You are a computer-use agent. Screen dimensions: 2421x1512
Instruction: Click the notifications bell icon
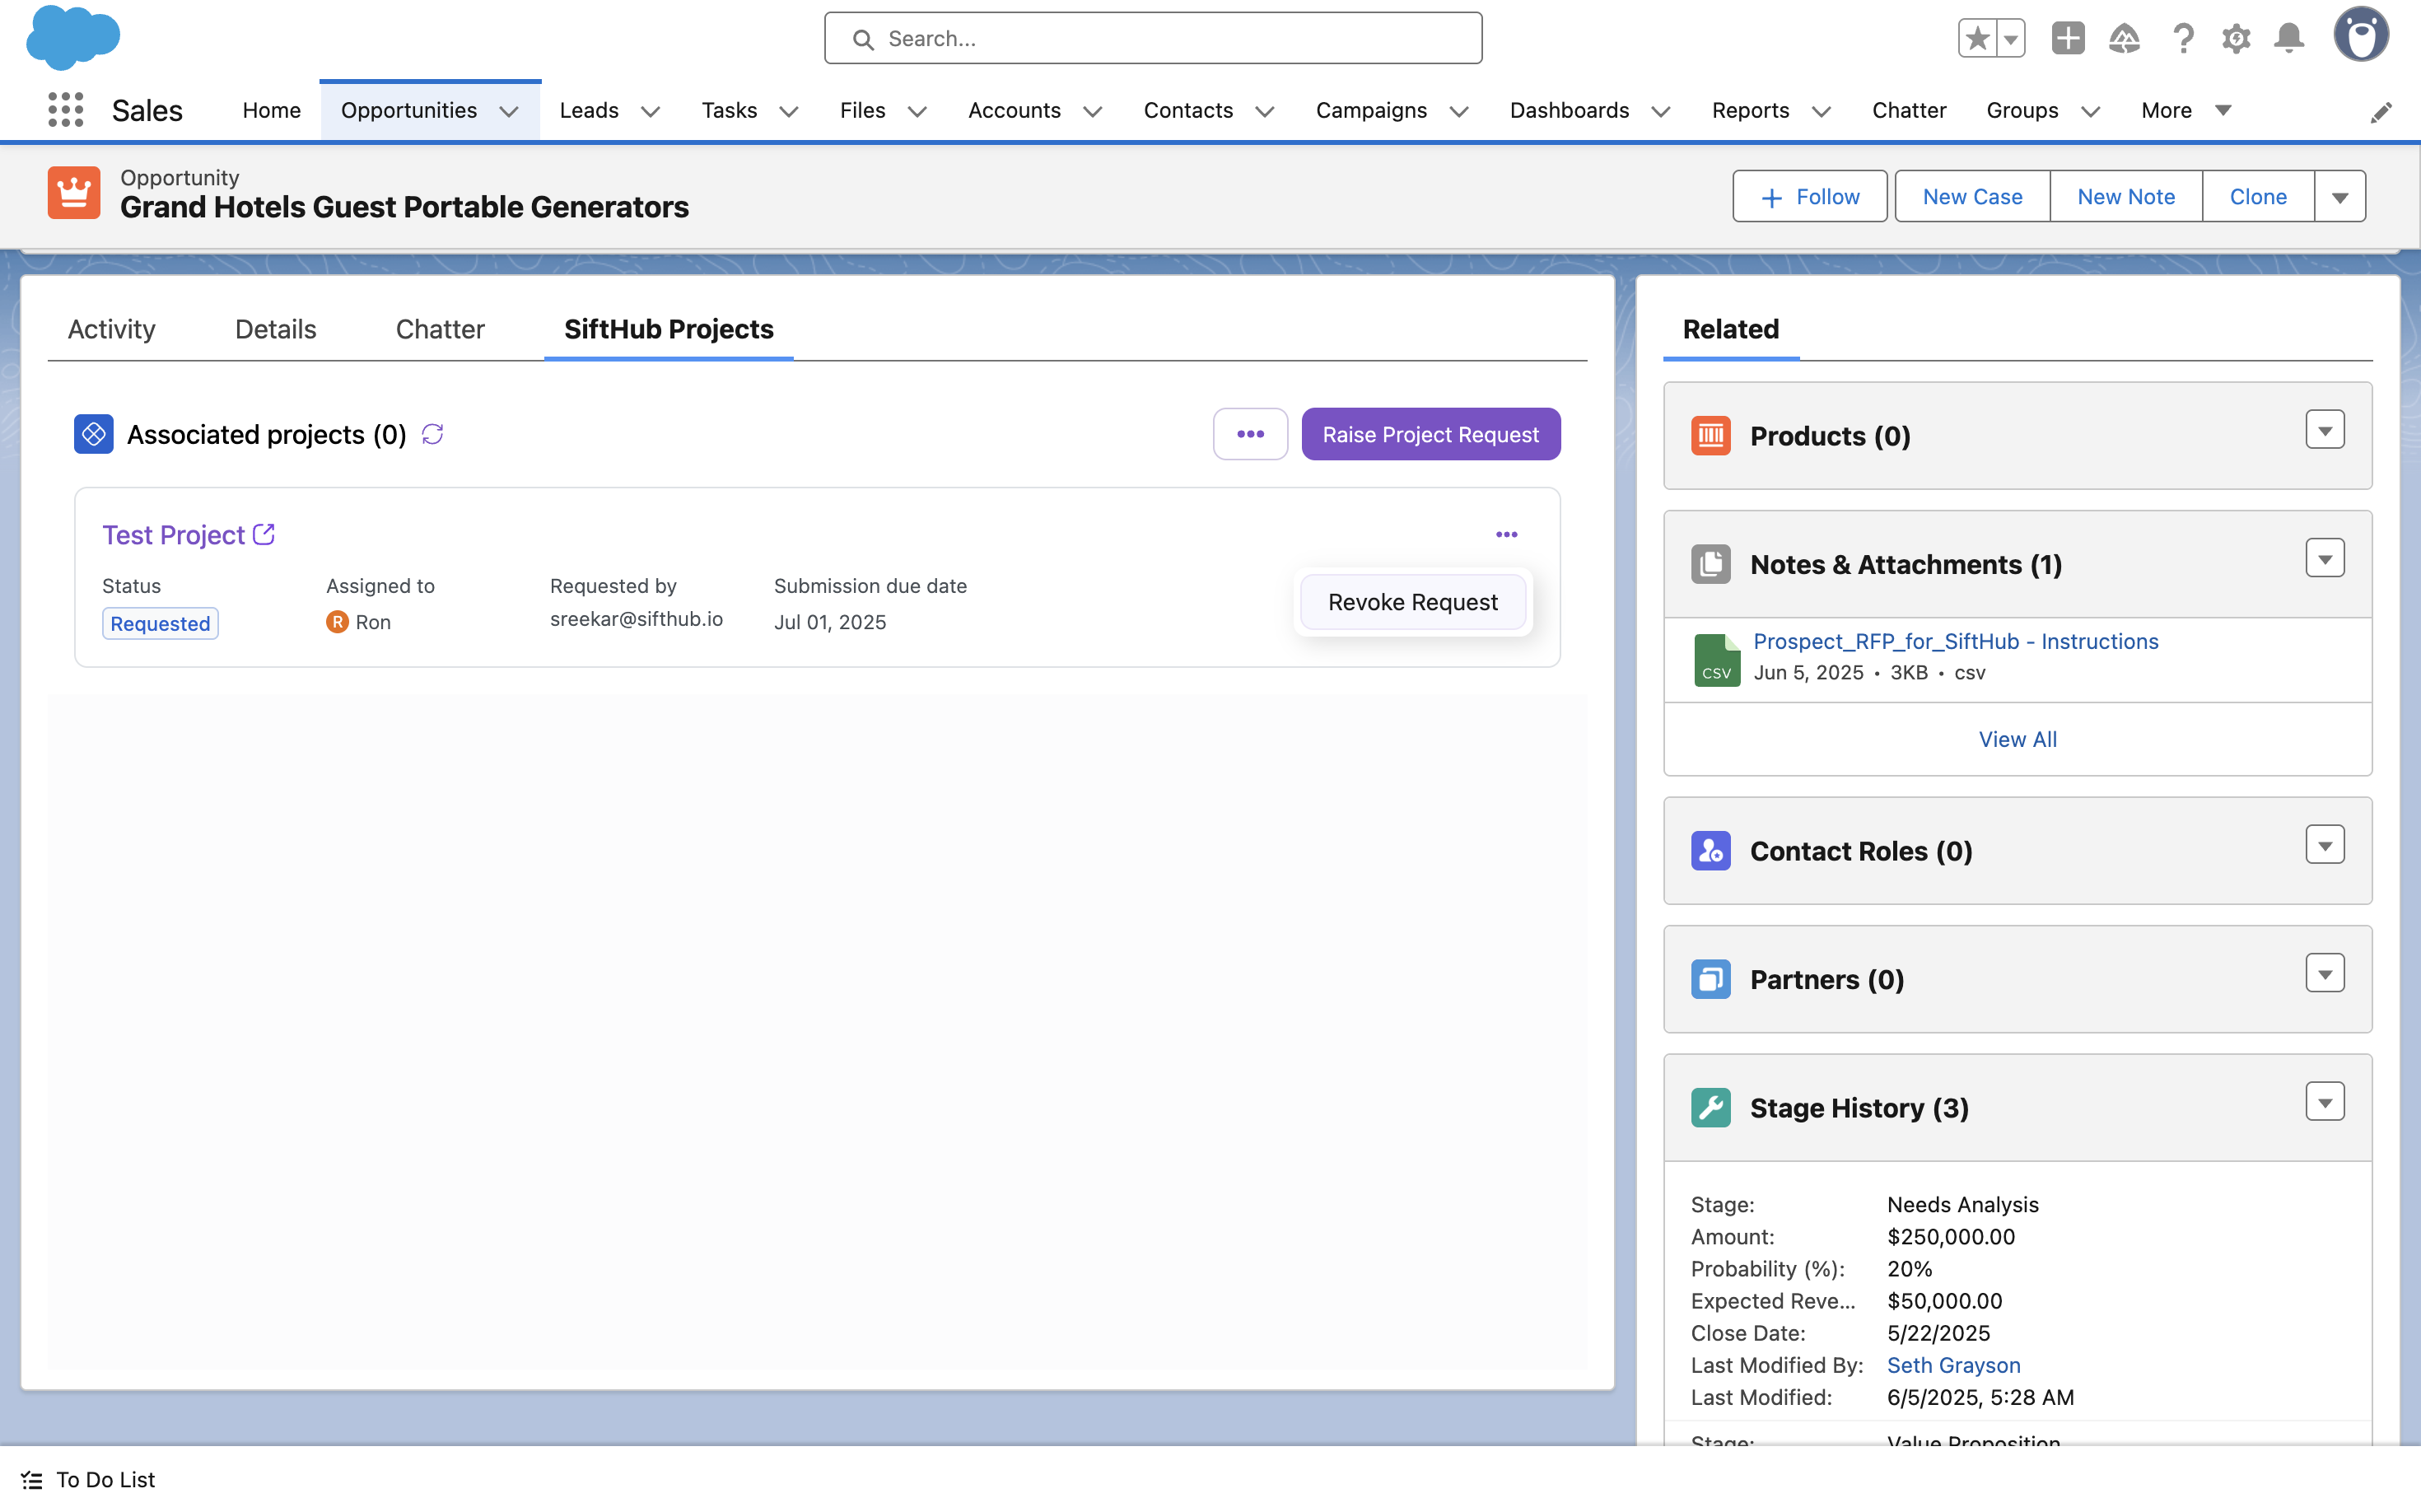[x=2288, y=38]
